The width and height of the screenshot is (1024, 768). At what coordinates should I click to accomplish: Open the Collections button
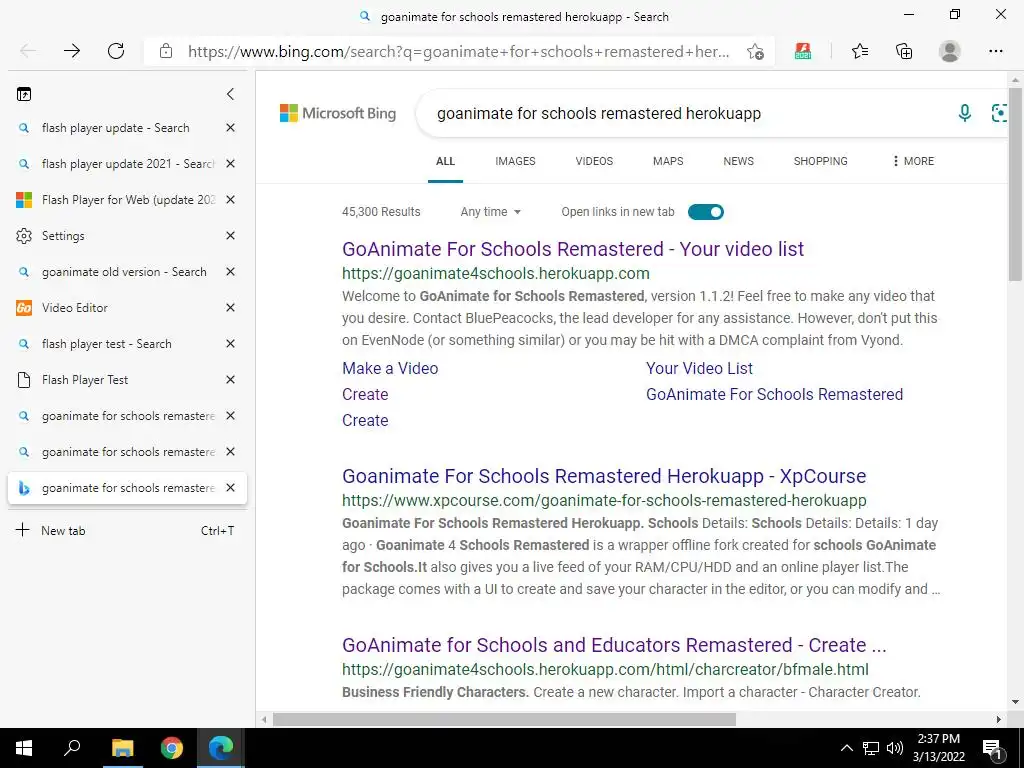[904, 51]
